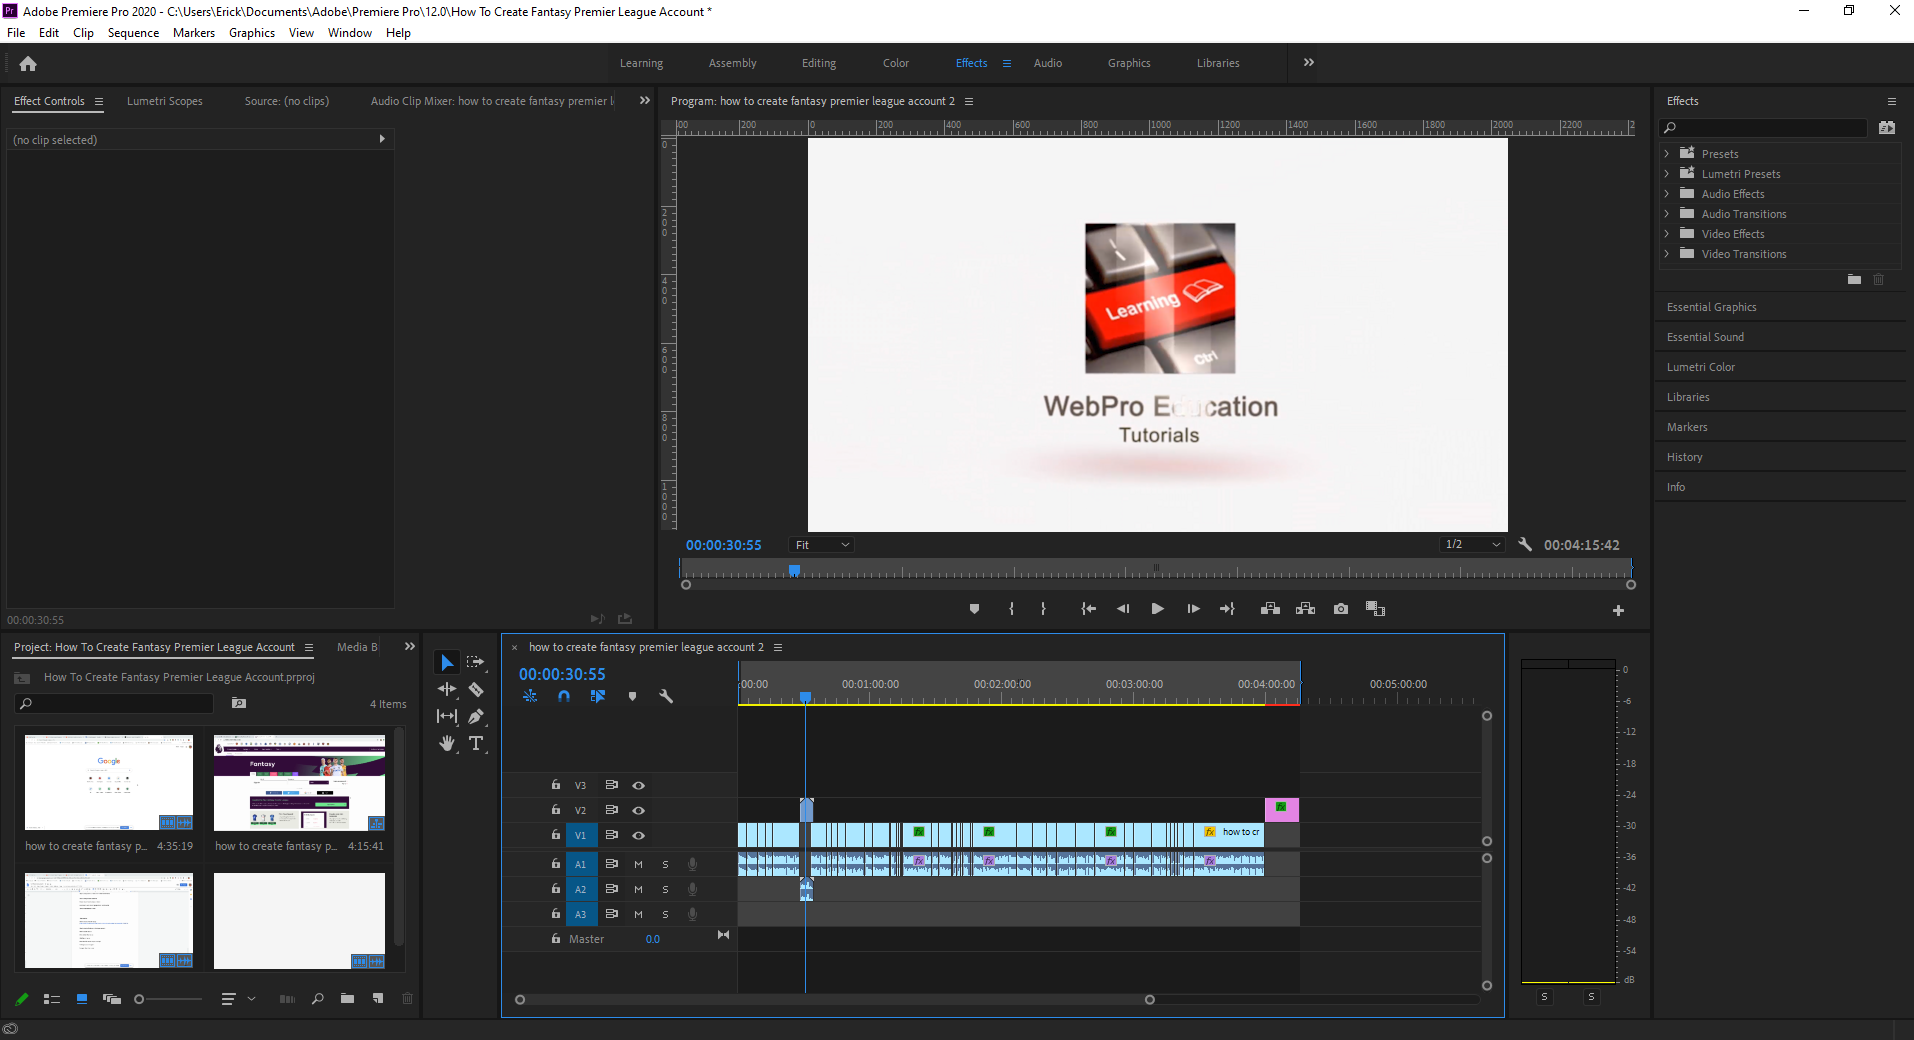Screen dimensions: 1914x1040
Task: Go to Out point
Action: point(1227,609)
